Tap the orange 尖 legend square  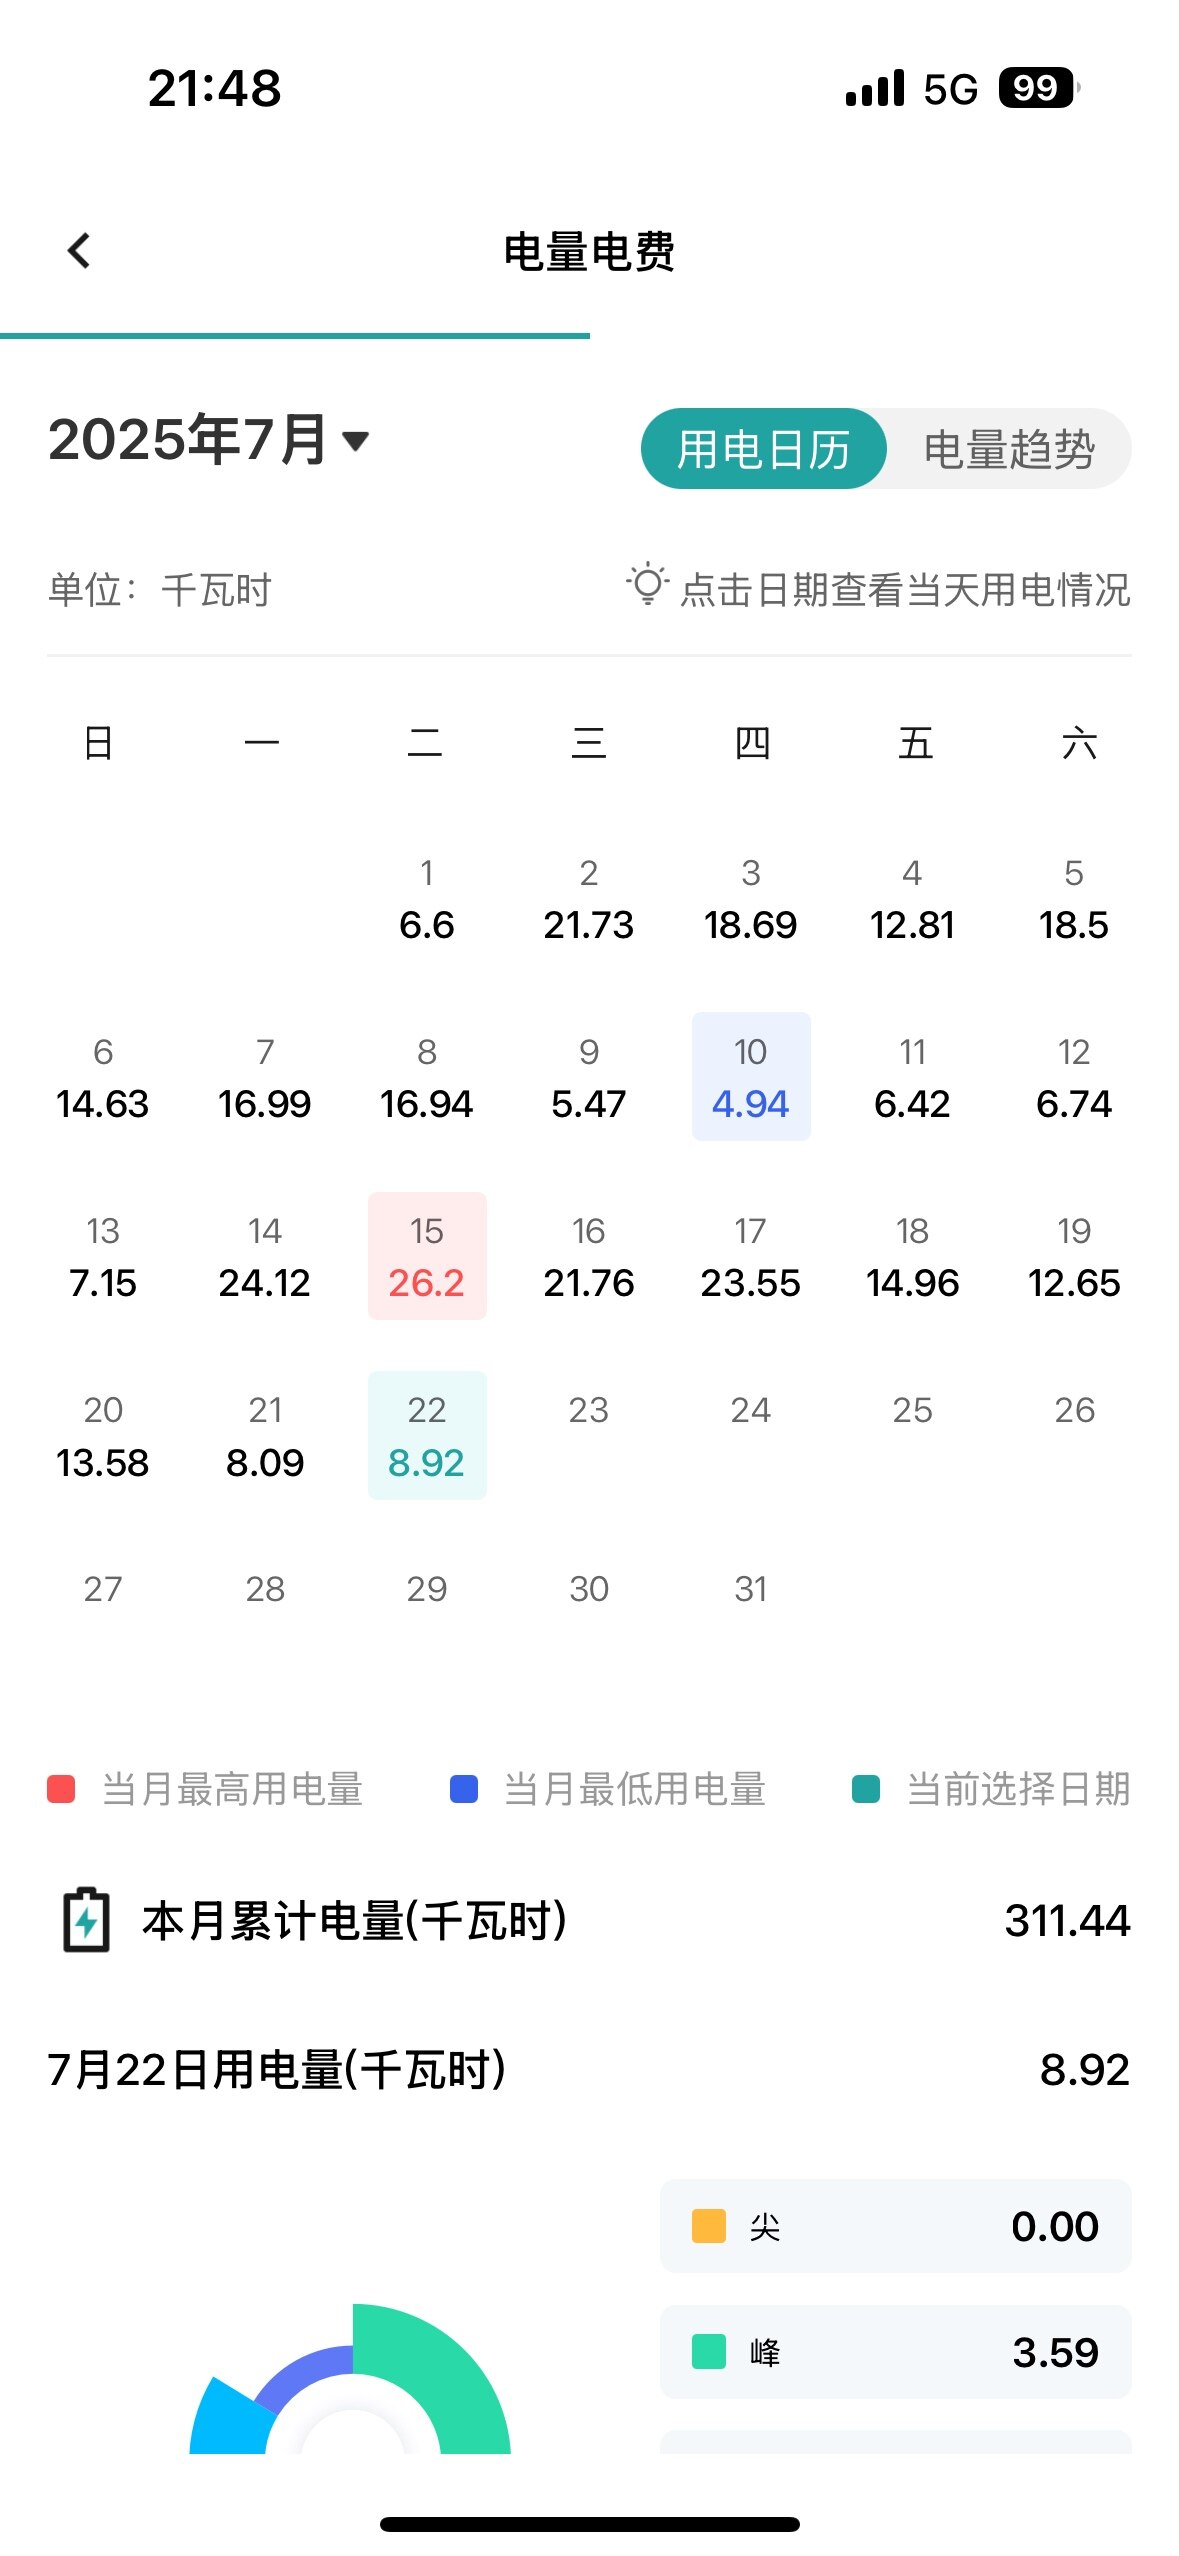click(x=709, y=2226)
